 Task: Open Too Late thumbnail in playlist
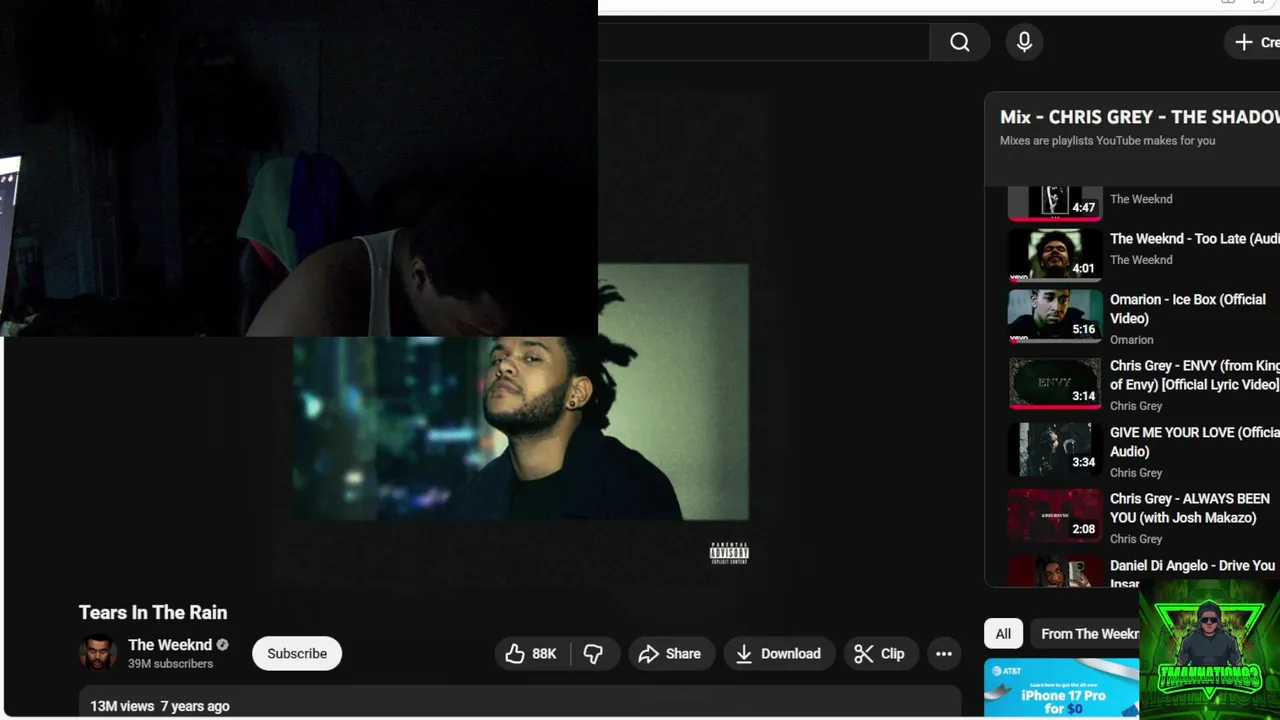[x=1054, y=254]
